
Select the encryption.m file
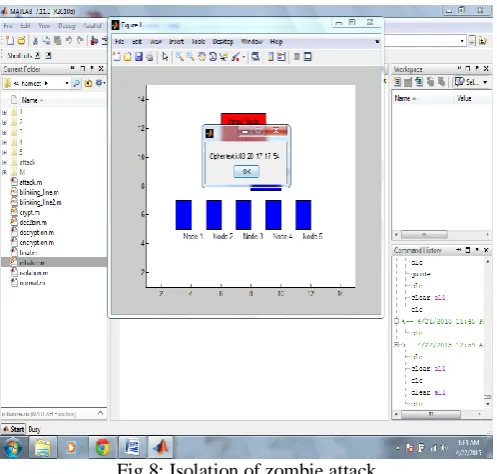(x=37, y=243)
